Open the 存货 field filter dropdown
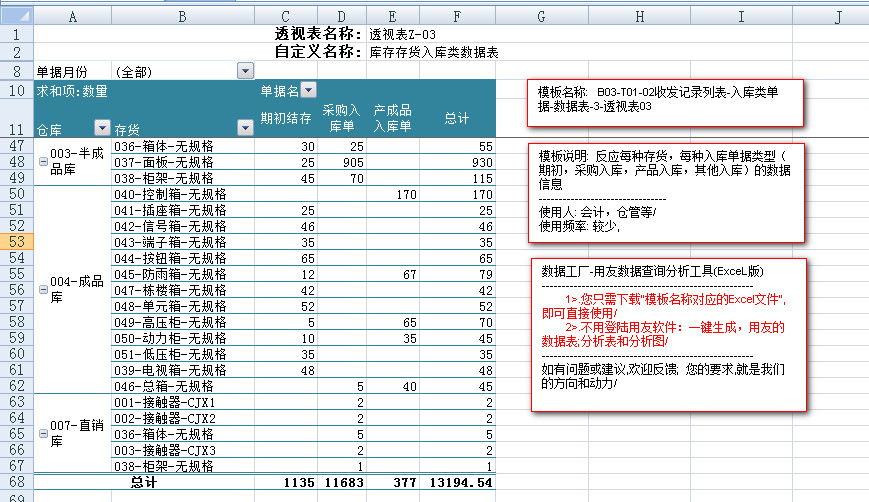The height and width of the screenshot is (502, 869). 245,127
